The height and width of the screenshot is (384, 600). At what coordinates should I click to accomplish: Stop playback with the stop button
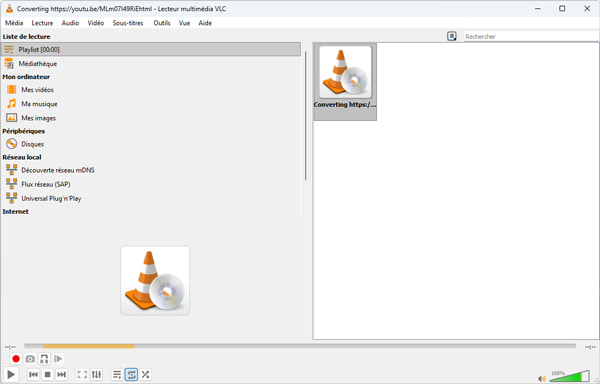47,374
